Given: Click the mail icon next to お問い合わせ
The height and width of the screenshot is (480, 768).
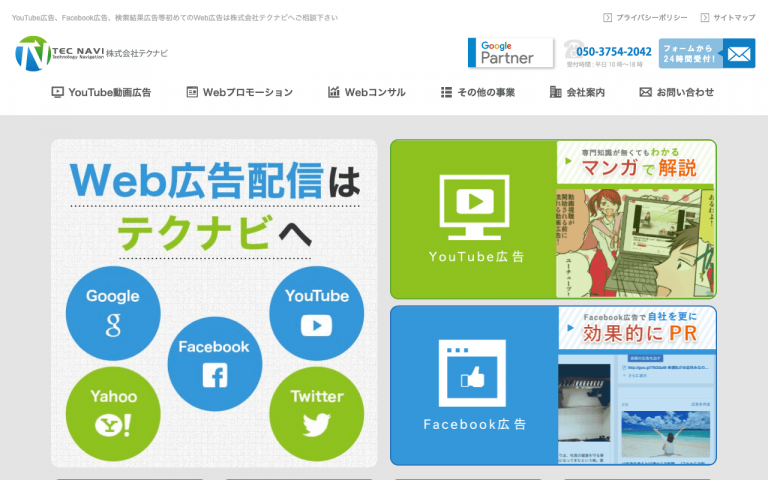Looking at the screenshot, I should [x=646, y=92].
